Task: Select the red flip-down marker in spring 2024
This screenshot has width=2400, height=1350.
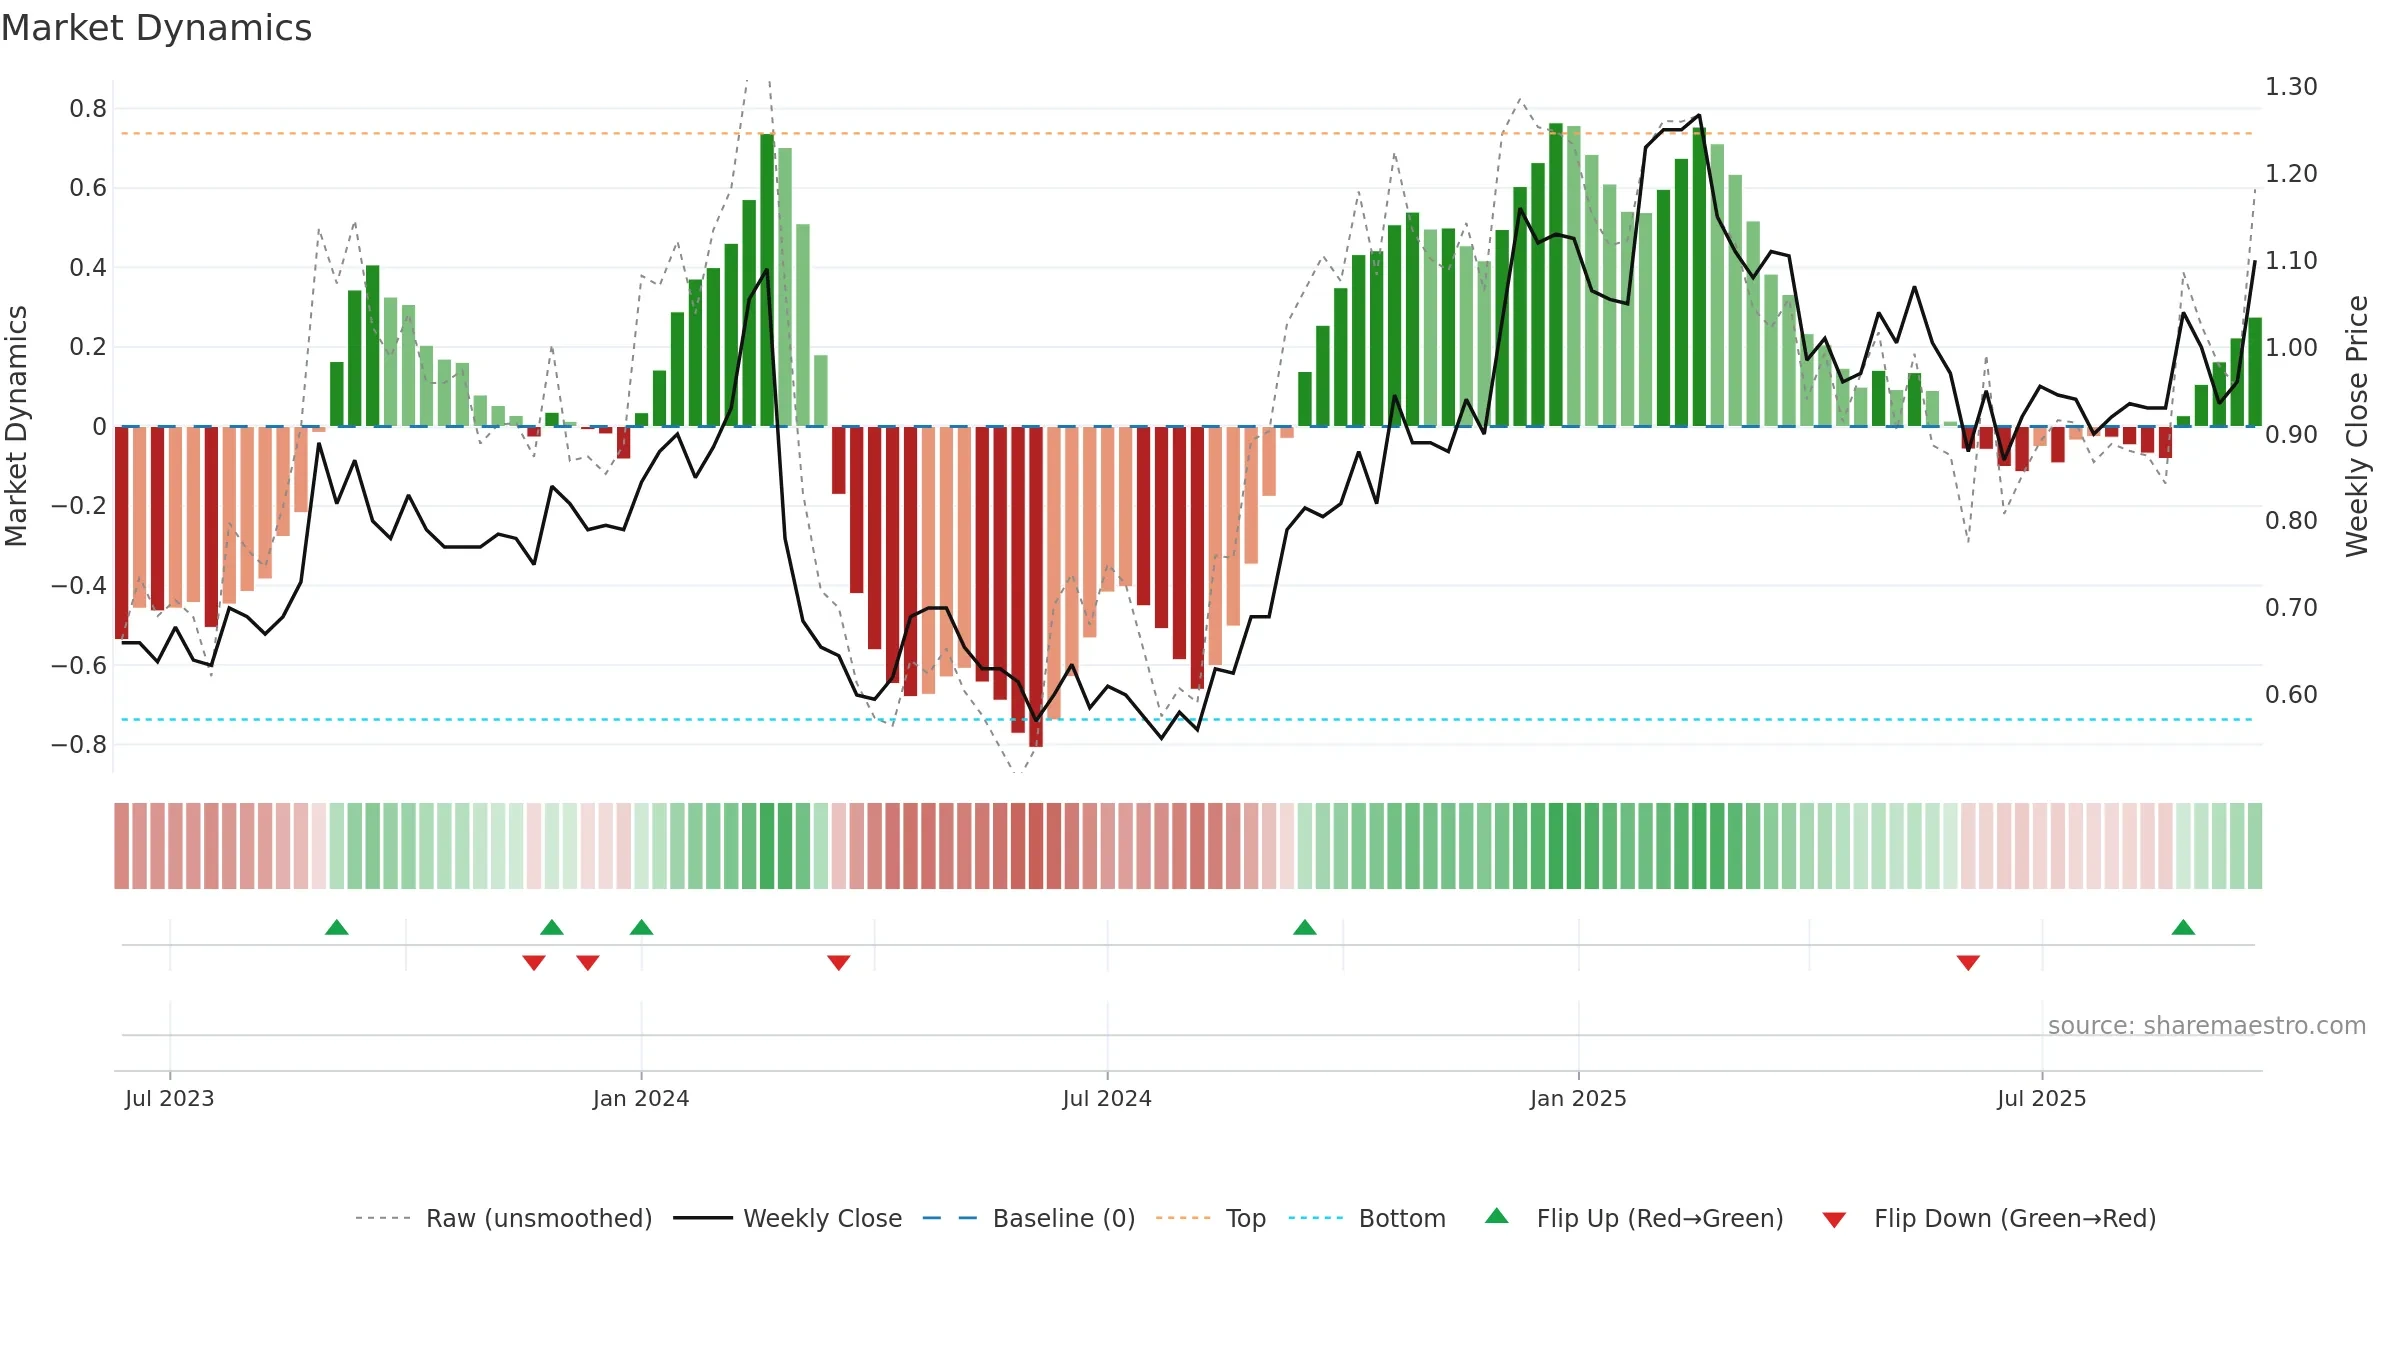Action: (839, 963)
